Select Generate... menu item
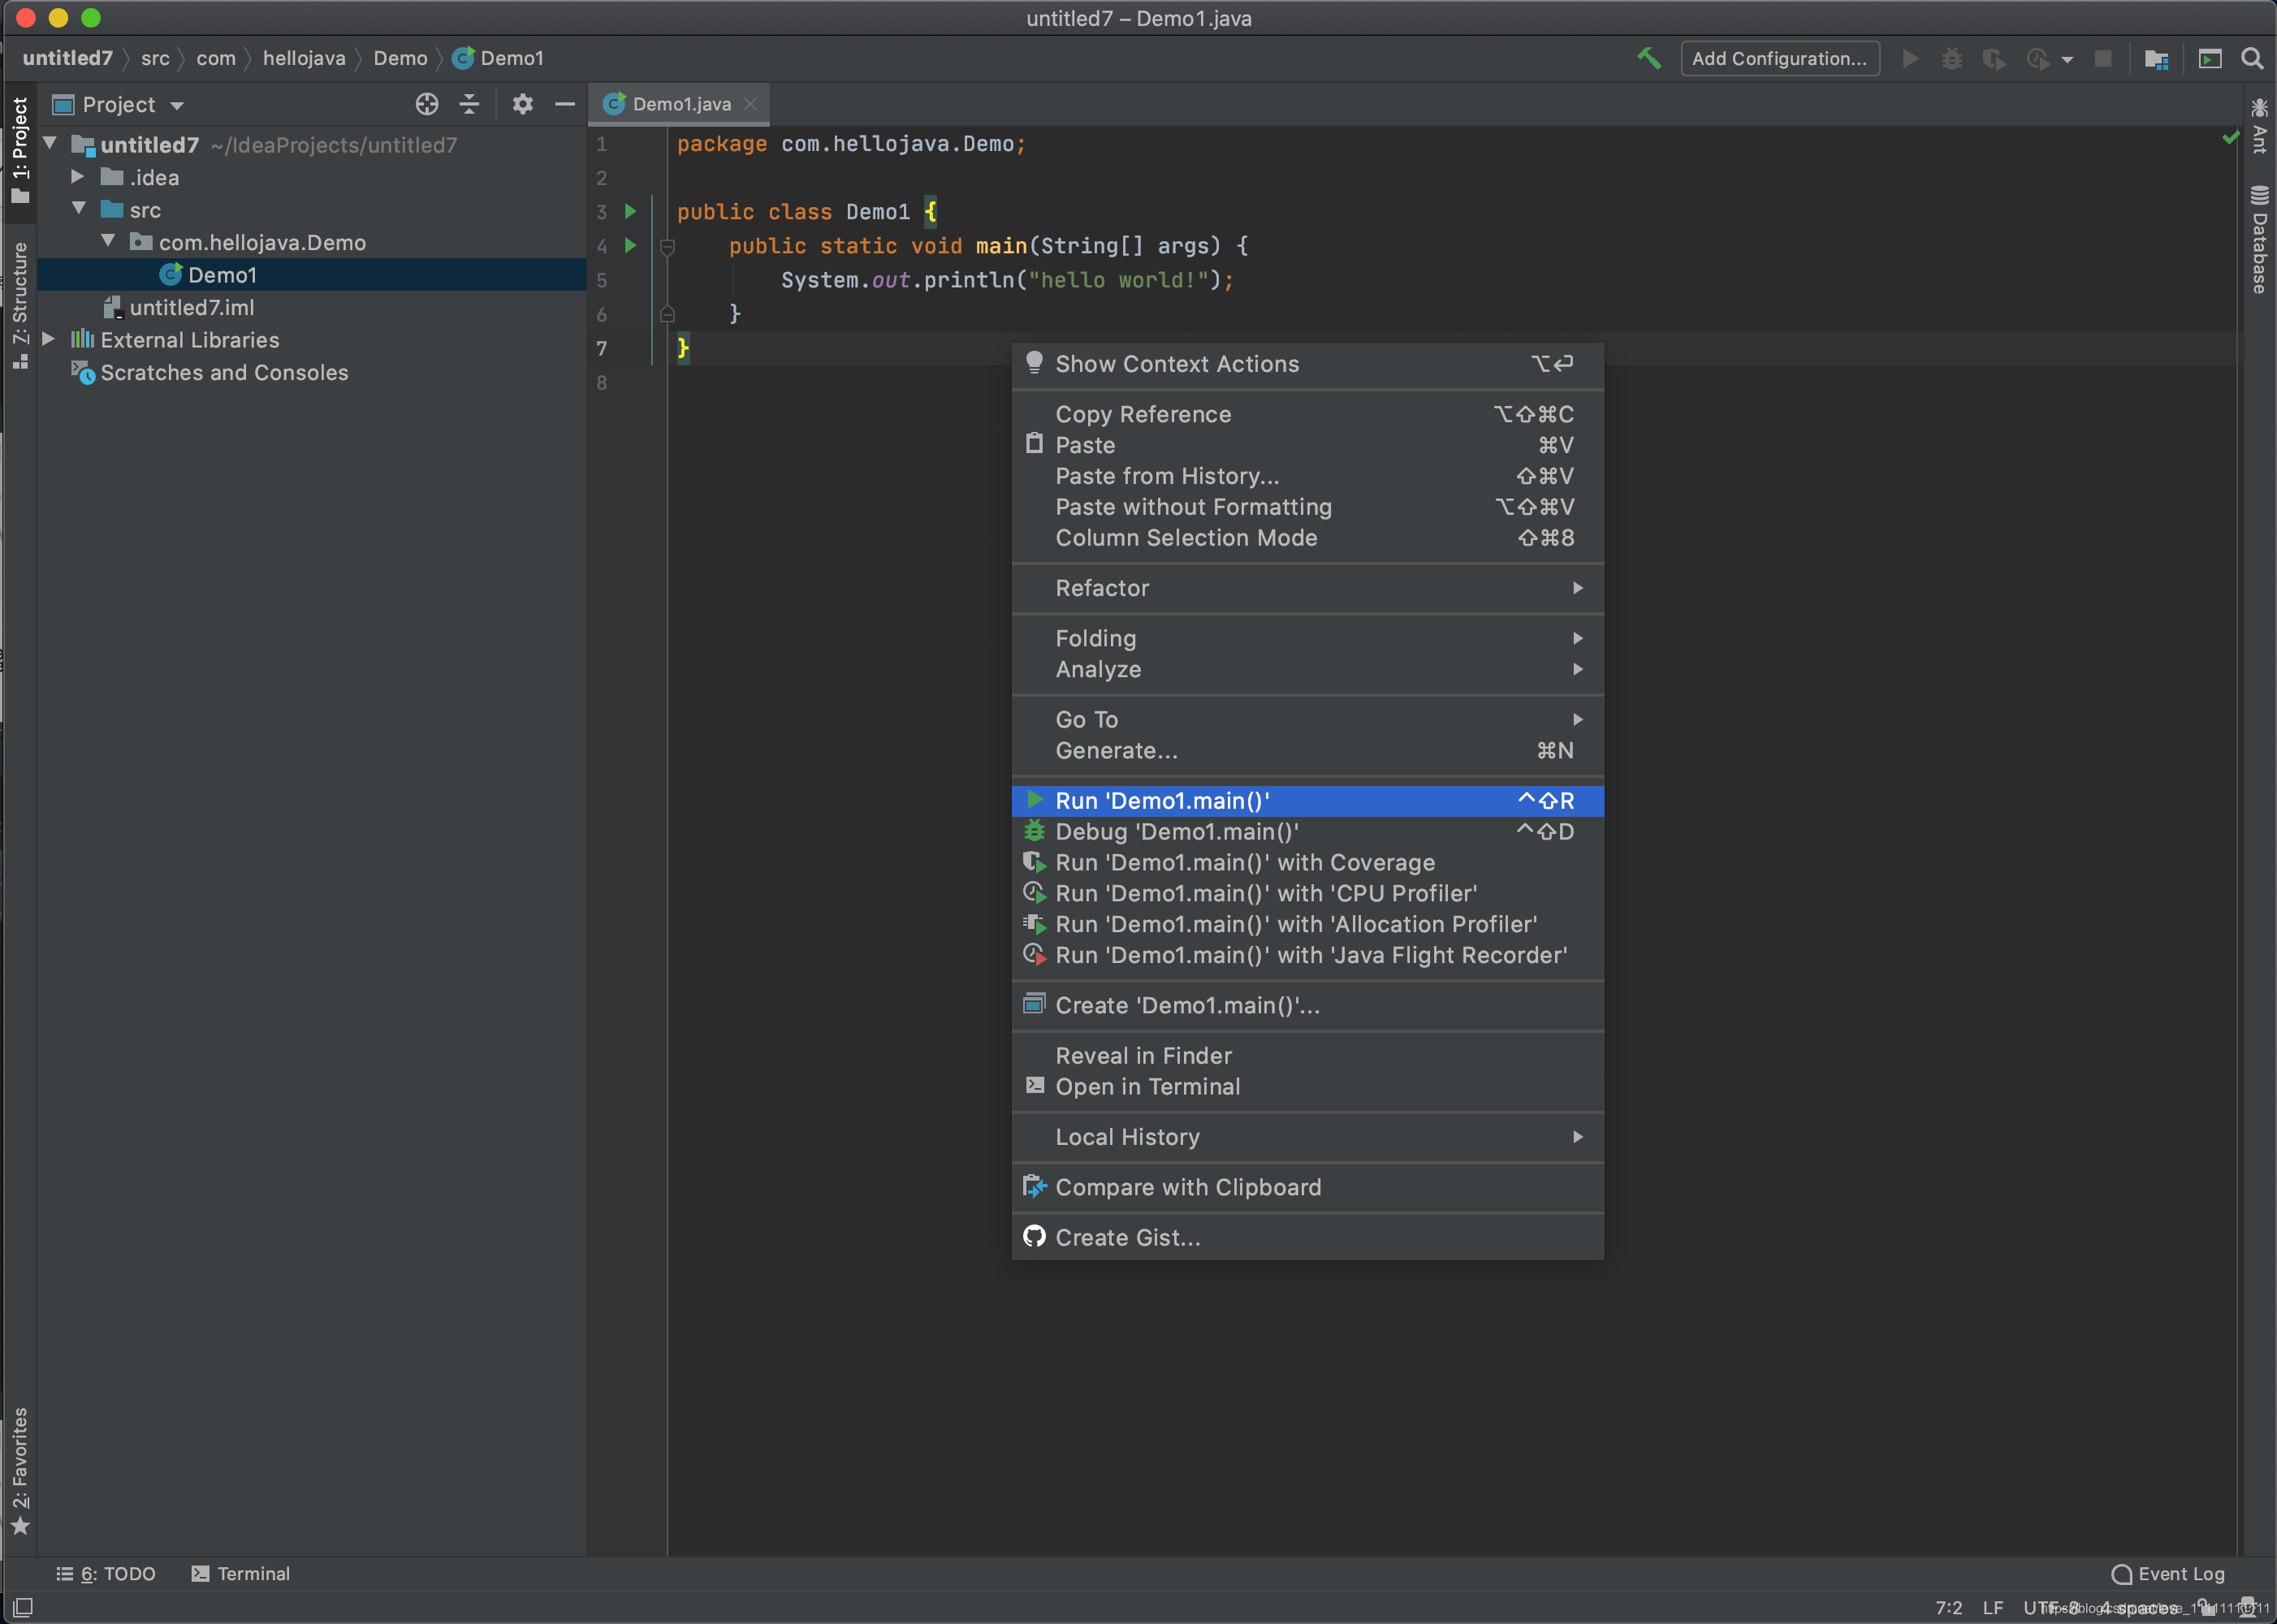 [x=1308, y=751]
